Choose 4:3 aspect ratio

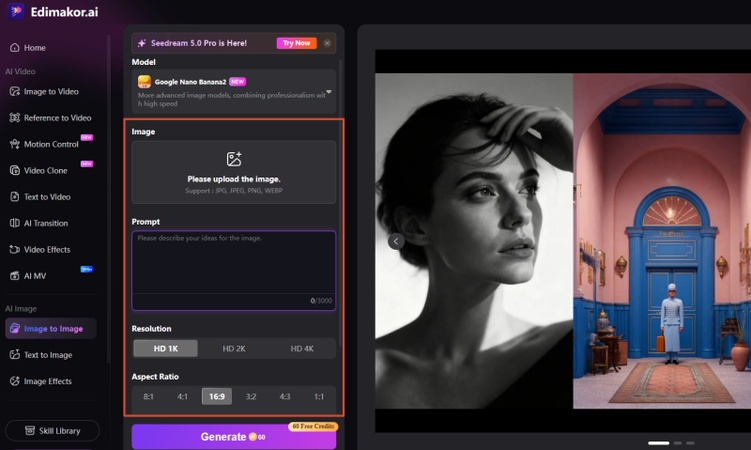tap(285, 396)
